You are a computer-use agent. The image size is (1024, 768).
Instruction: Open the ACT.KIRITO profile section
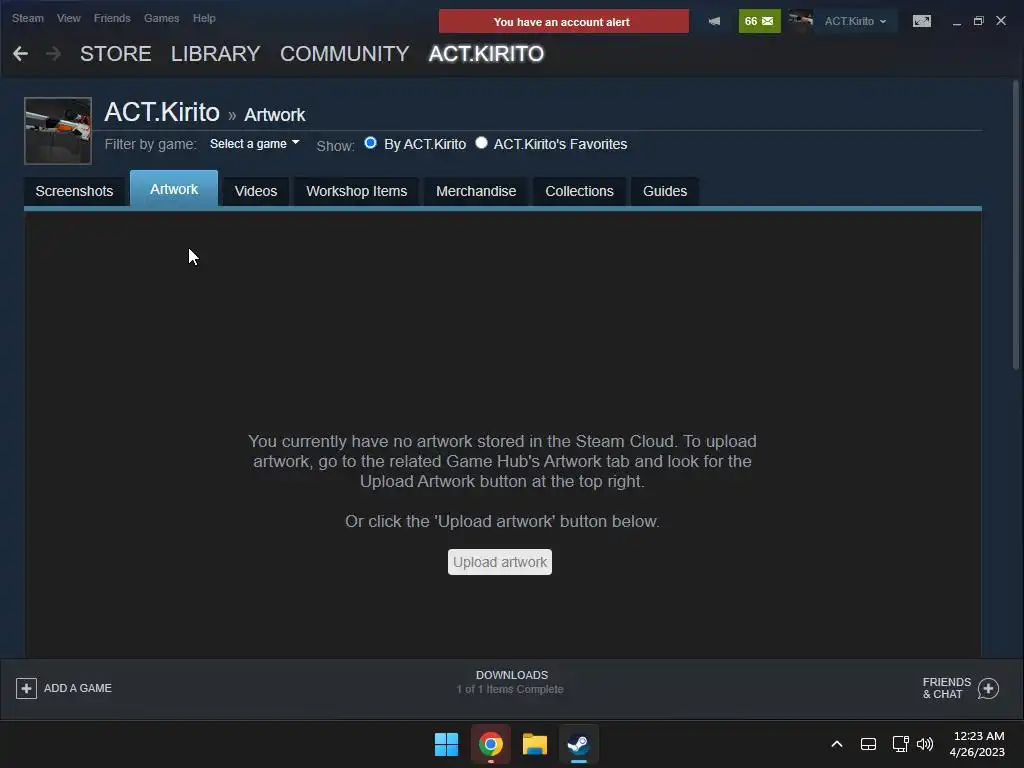[486, 54]
